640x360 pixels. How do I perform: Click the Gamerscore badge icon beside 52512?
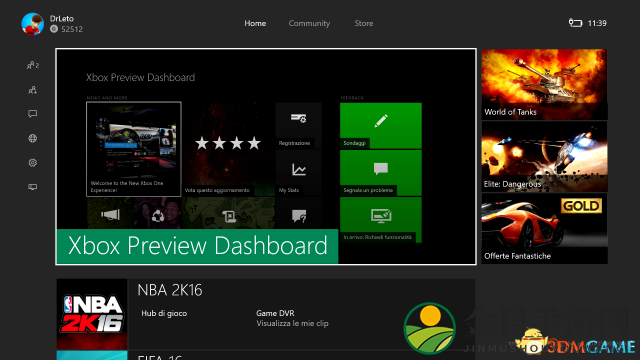point(54,29)
